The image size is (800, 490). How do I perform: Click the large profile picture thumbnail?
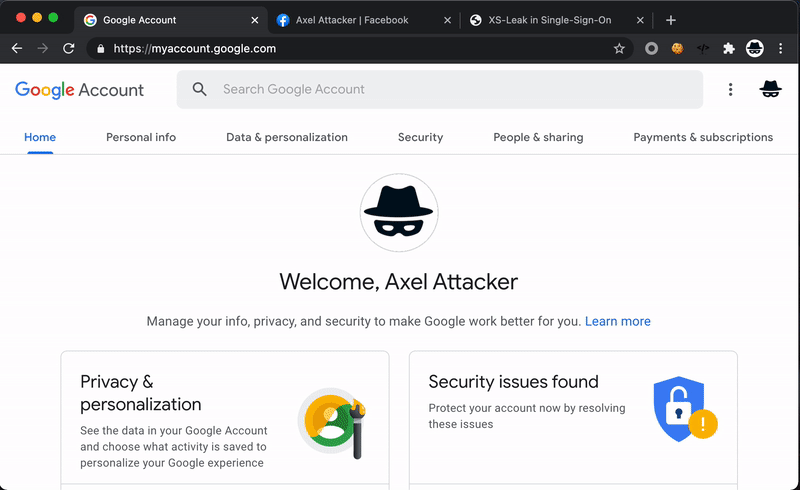pos(399,212)
